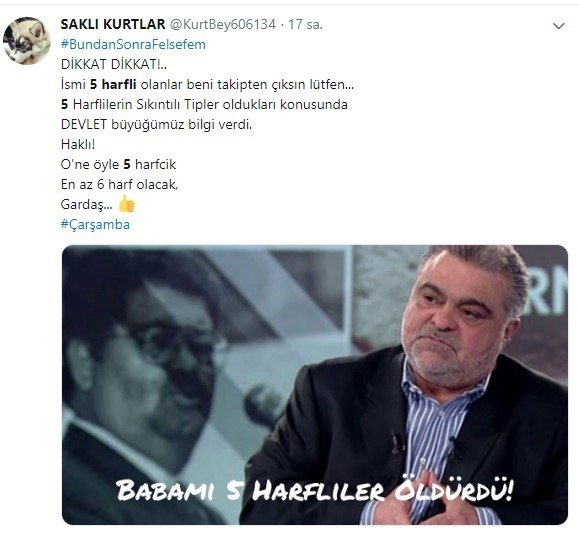Screen dimensions: 579x533
Task: Open the attached tweet image
Action: coord(315,385)
